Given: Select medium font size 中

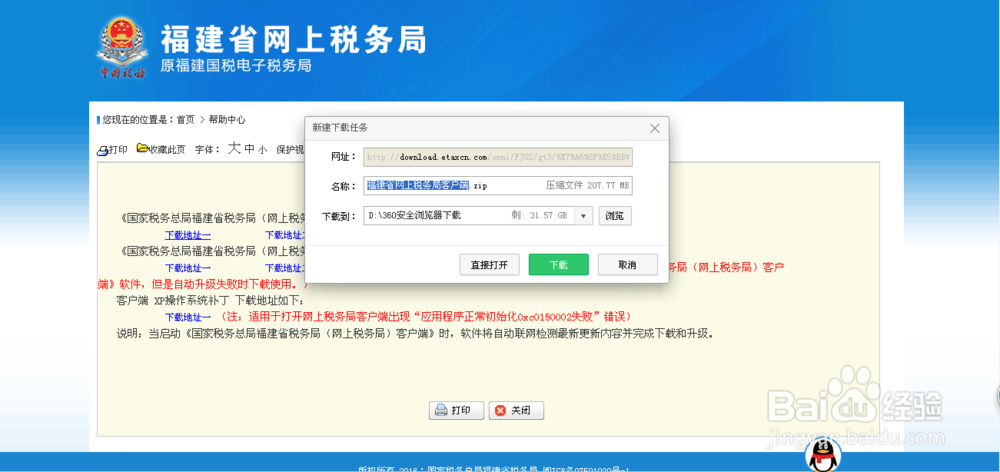Looking at the screenshot, I should pos(250,149).
